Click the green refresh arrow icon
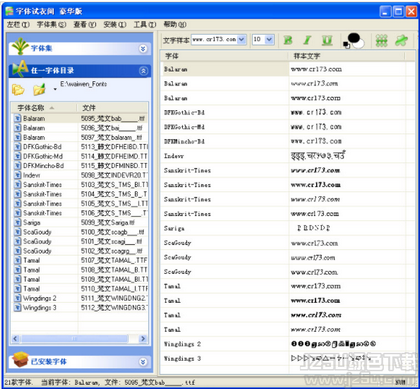This screenshot has width=420, height=389. [401, 40]
